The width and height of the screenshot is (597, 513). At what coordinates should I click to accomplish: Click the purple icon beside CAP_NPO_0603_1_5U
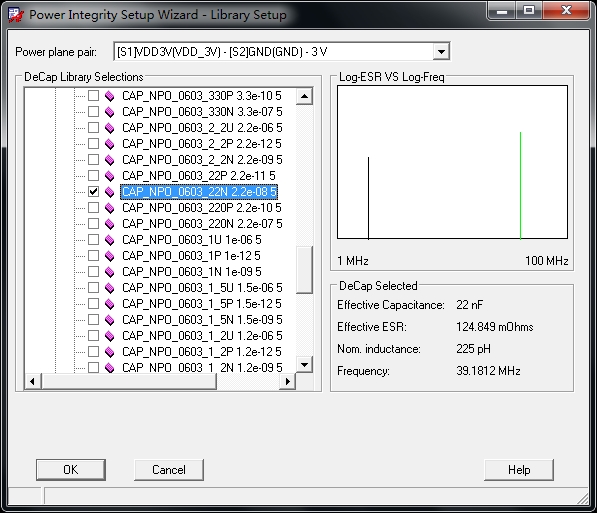point(110,288)
